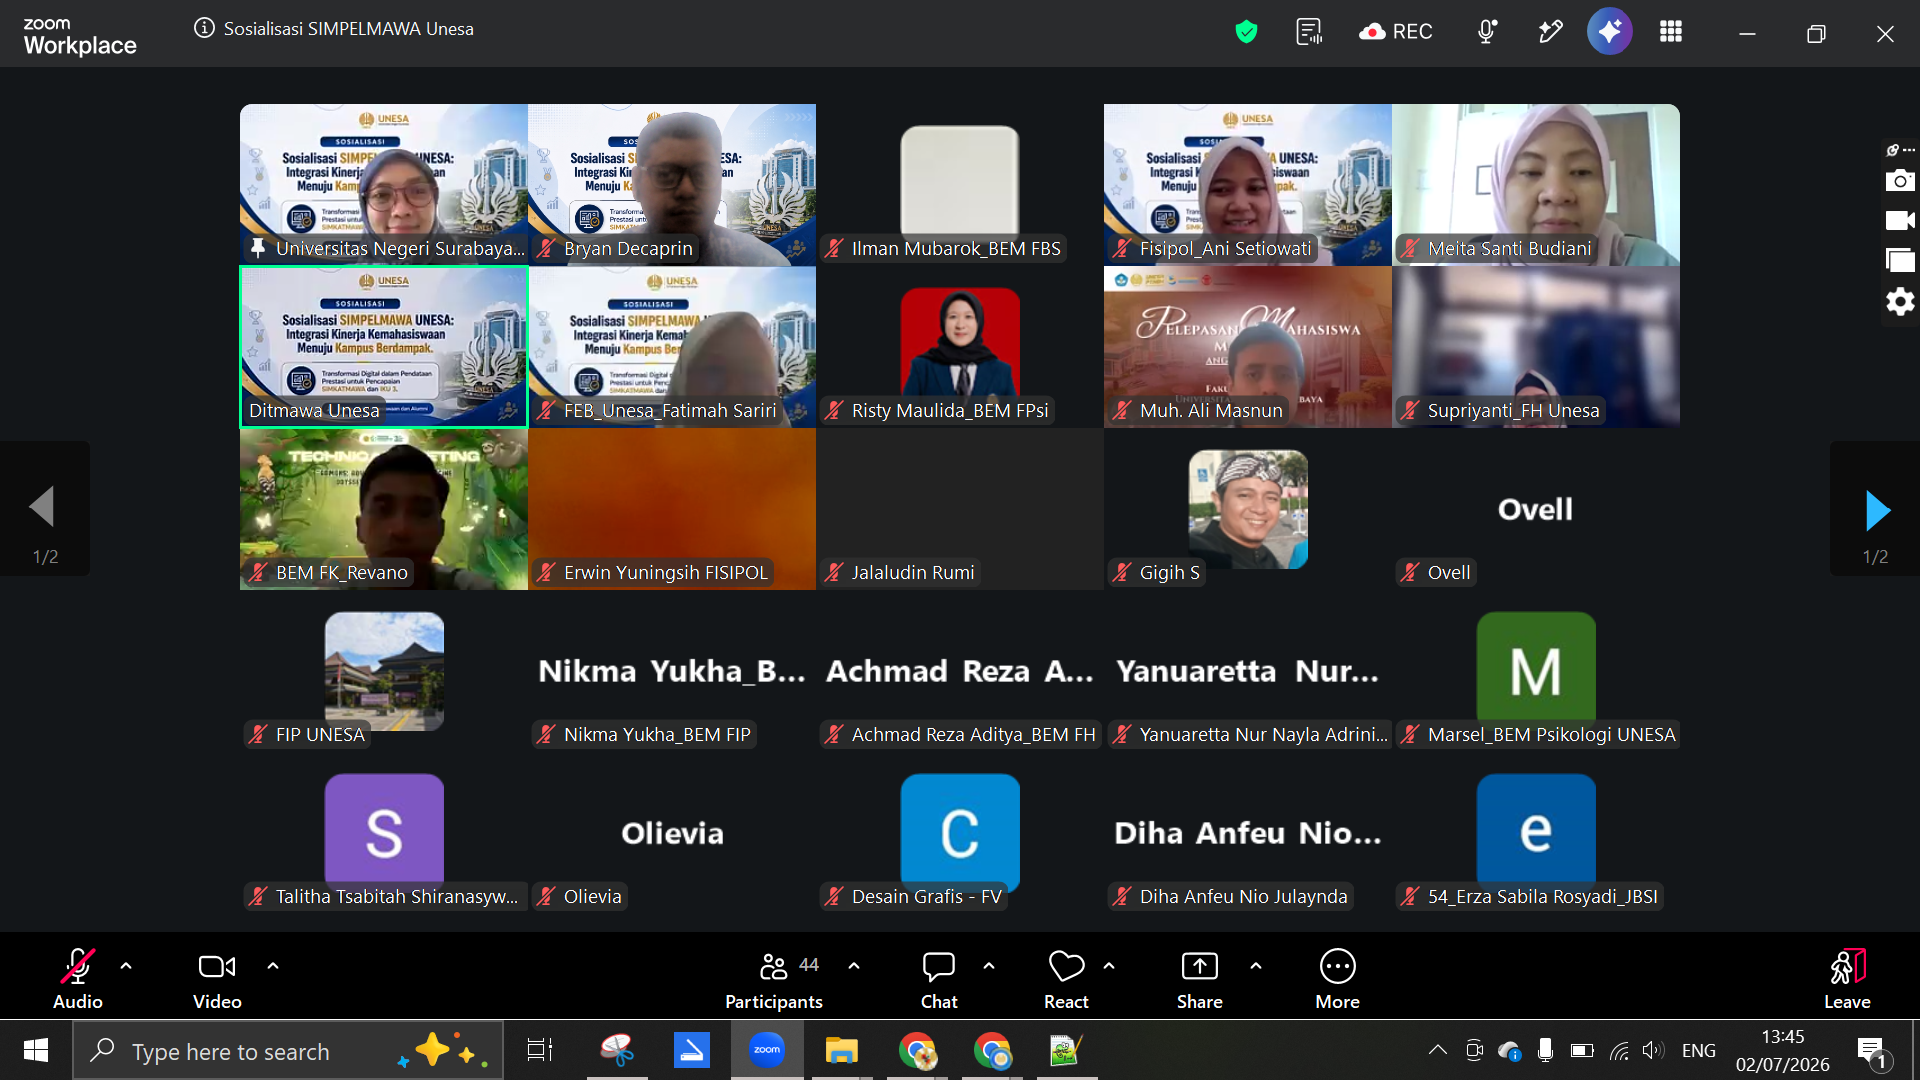
Task: Click the Diha Anfeu Nio Julaynda label
Action: [1244, 896]
